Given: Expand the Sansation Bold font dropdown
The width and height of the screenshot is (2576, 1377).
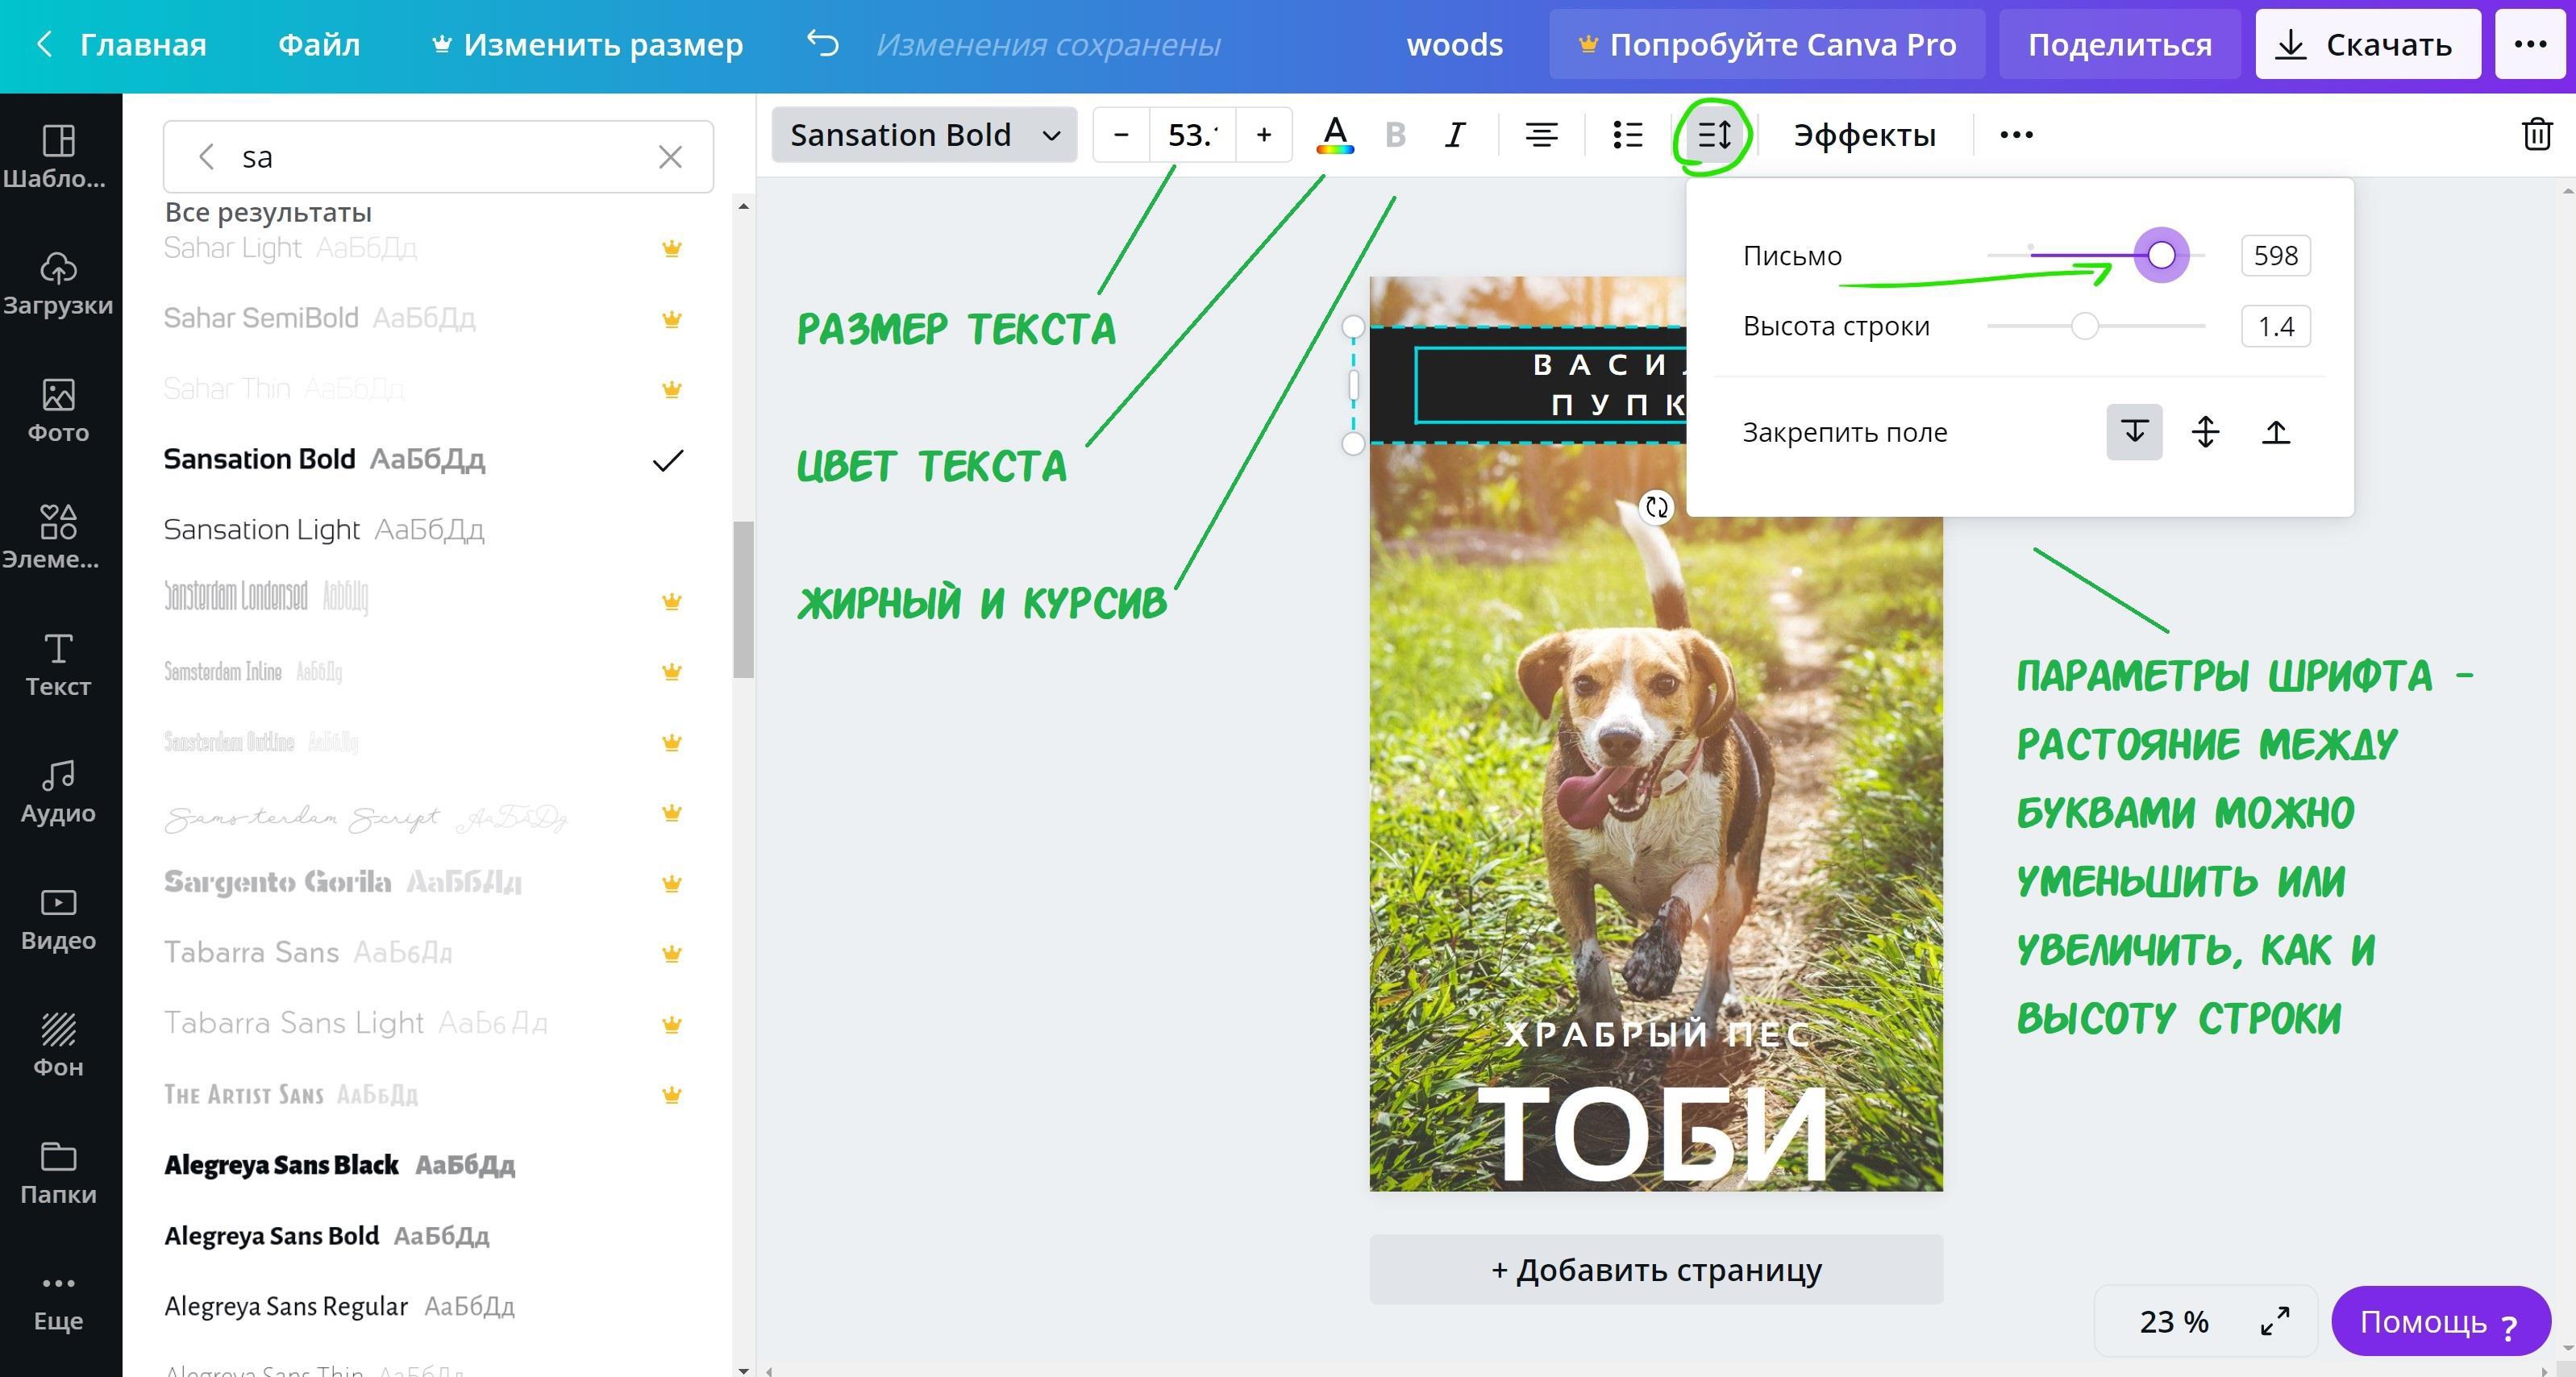Looking at the screenshot, I should [x=924, y=134].
